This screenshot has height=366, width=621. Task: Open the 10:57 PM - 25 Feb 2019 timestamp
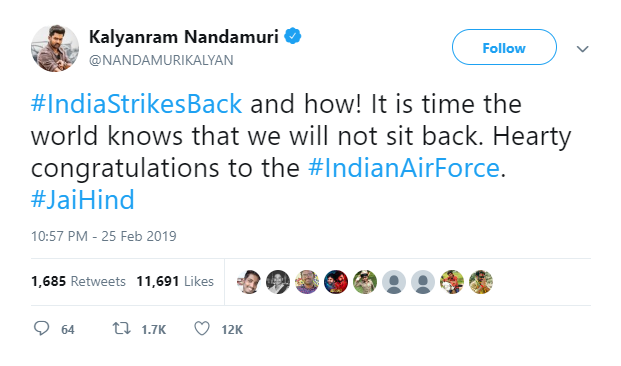click(x=104, y=236)
